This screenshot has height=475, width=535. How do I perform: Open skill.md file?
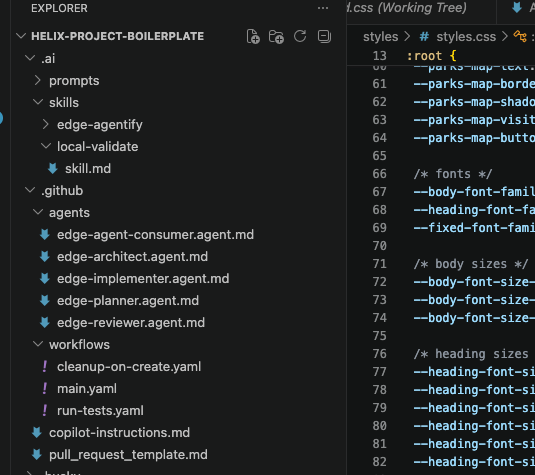(x=88, y=169)
